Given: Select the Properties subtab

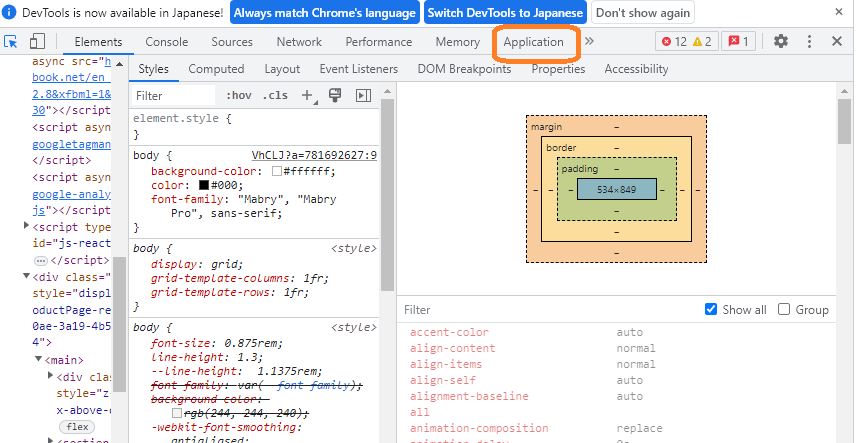Looking at the screenshot, I should click(x=558, y=69).
